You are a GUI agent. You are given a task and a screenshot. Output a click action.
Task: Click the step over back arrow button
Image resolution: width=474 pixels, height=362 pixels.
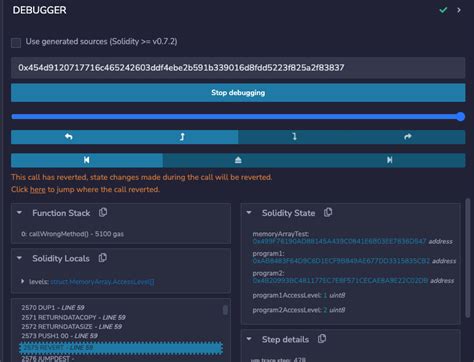(x=68, y=137)
